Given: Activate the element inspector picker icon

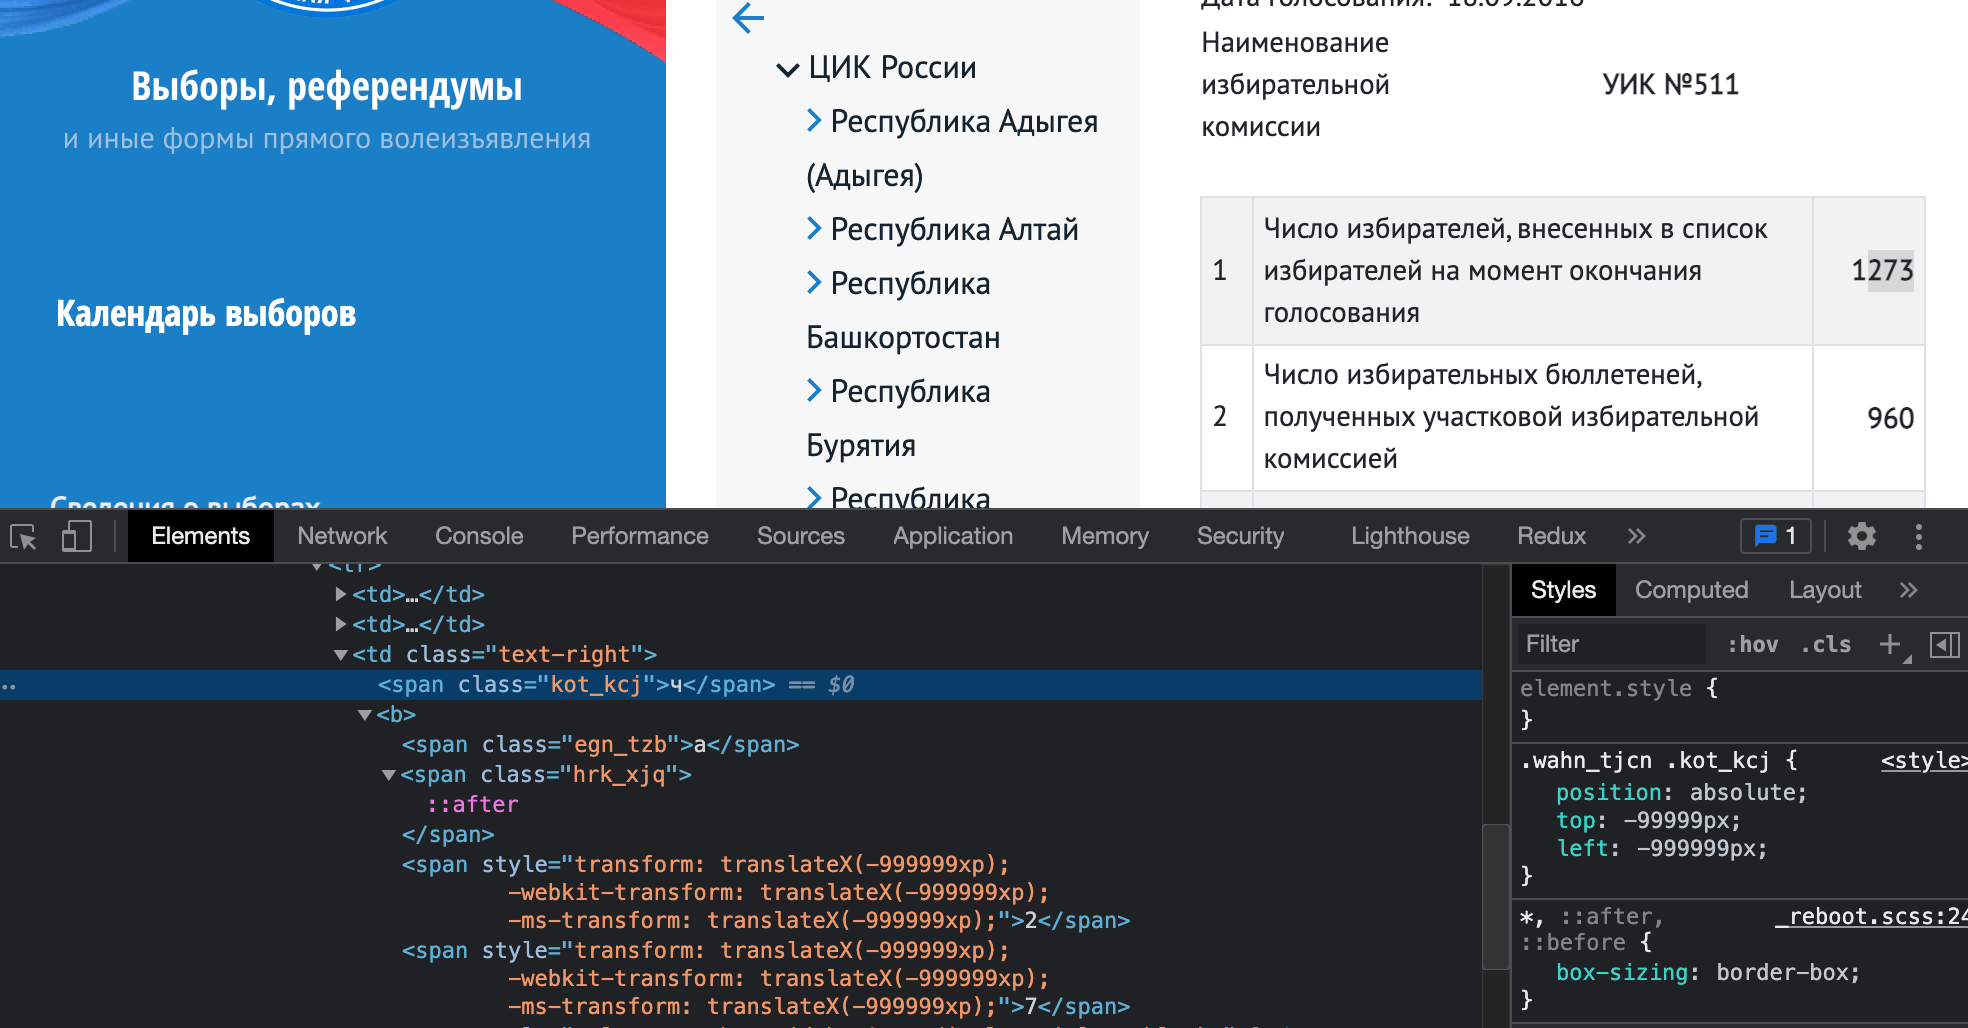Looking at the screenshot, I should point(23,537).
